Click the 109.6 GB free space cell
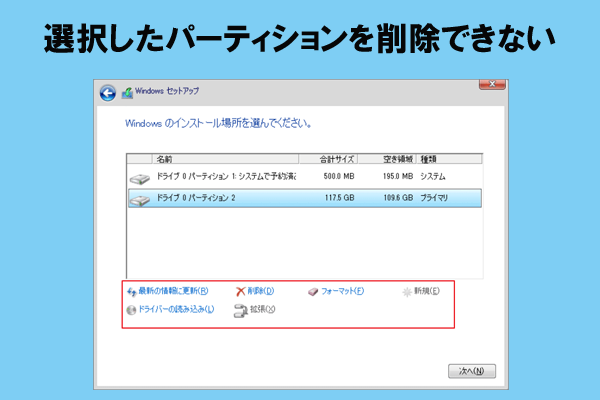 [398, 198]
